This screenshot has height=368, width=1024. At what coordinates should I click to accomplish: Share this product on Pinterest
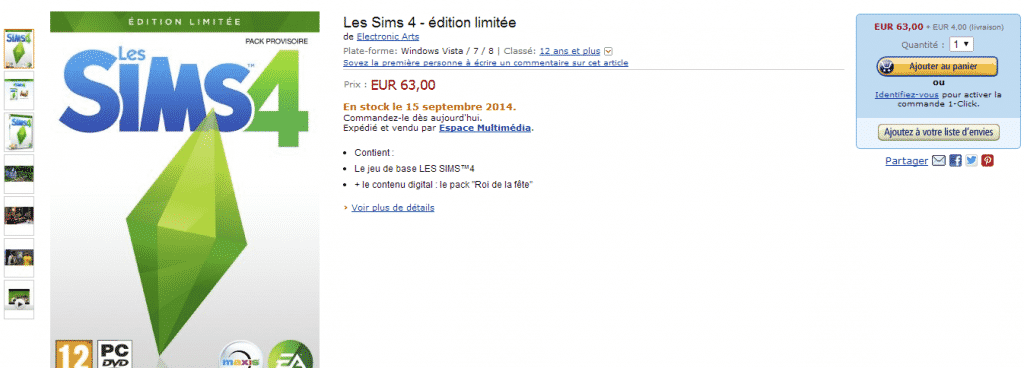coord(987,161)
